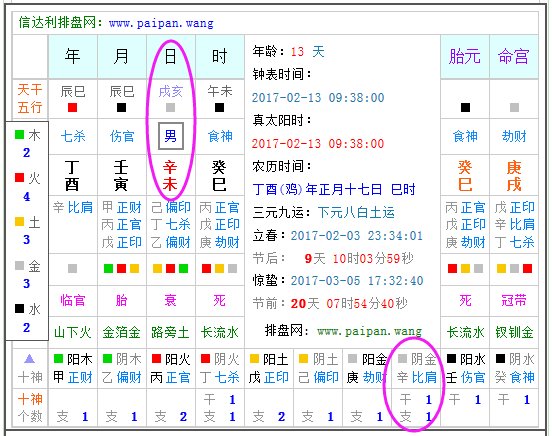The width and height of the screenshot is (552, 436).
Task: Click the 丁酉(鸡)年正月十七日 巳时 lunar date
Action: (x=334, y=189)
